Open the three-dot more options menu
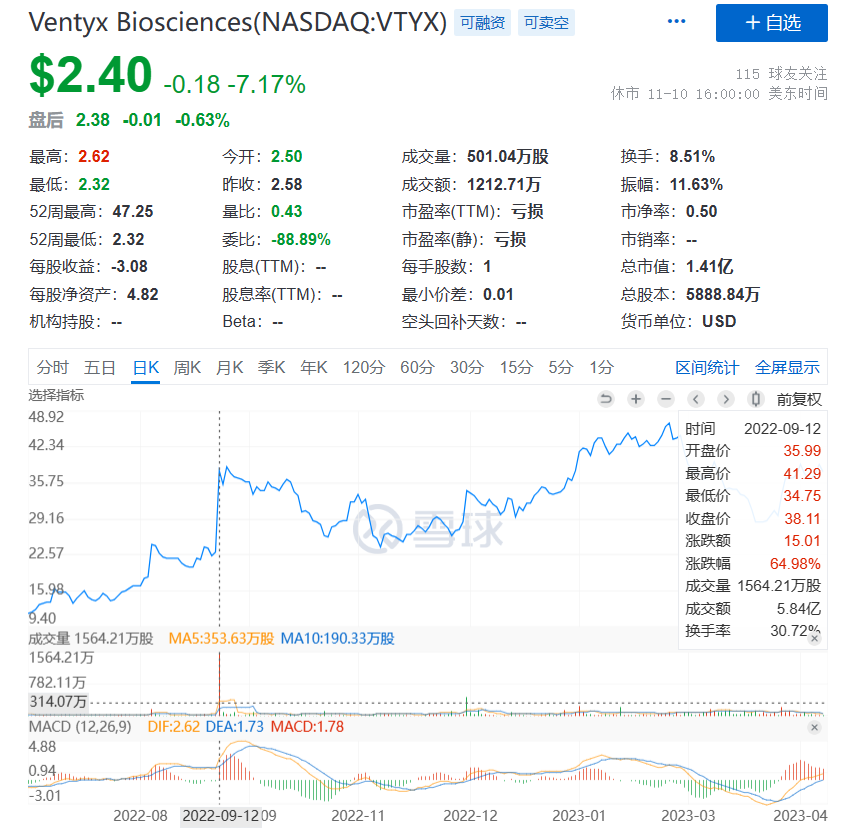 (x=676, y=22)
